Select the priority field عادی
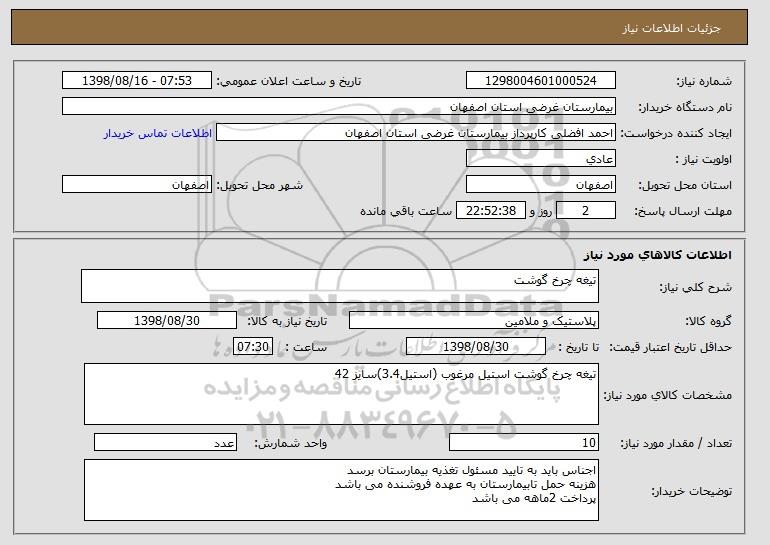The image size is (770, 545). [541, 159]
